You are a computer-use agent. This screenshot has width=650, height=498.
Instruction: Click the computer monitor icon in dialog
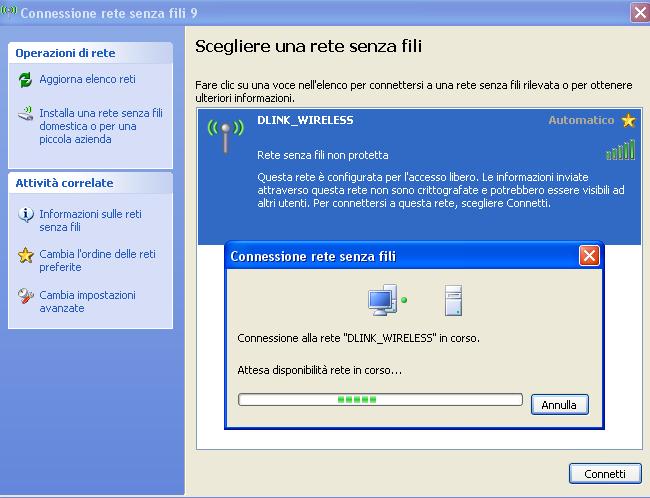click(383, 300)
